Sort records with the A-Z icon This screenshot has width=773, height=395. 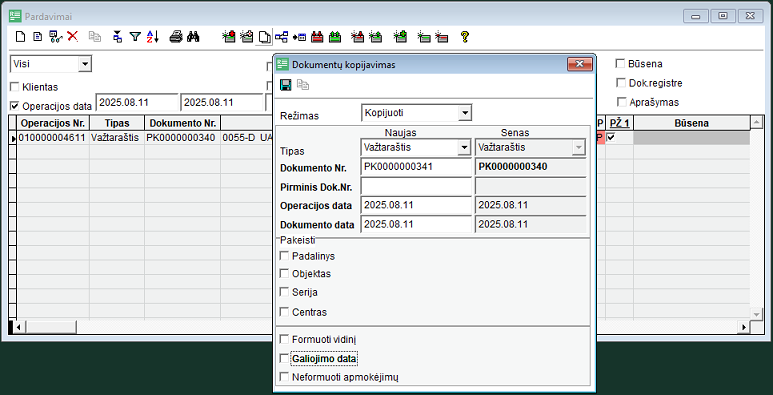pos(153,36)
